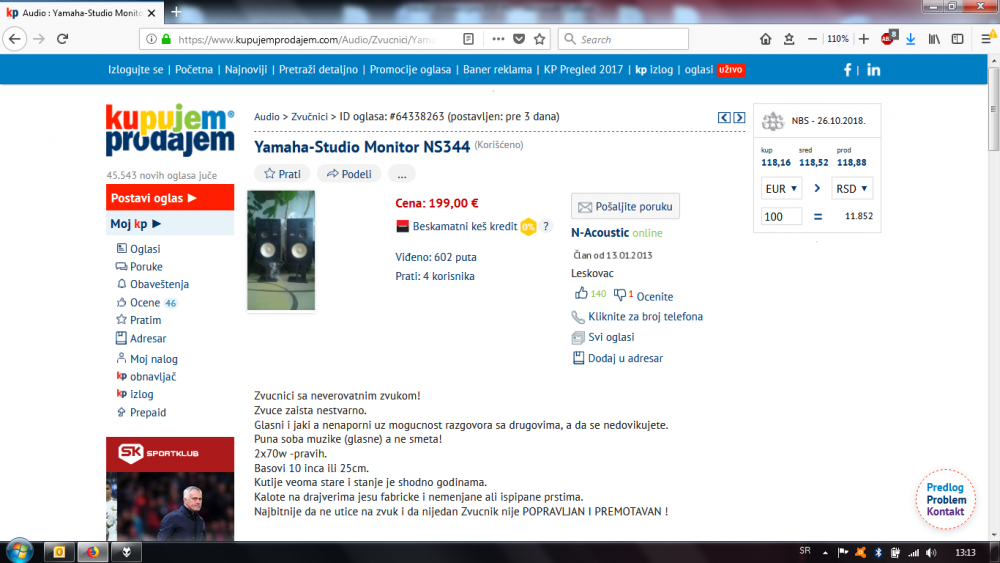Viewport: 1000px width, 563px height.
Task: Click the Podeli share button
Action: coord(349,174)
